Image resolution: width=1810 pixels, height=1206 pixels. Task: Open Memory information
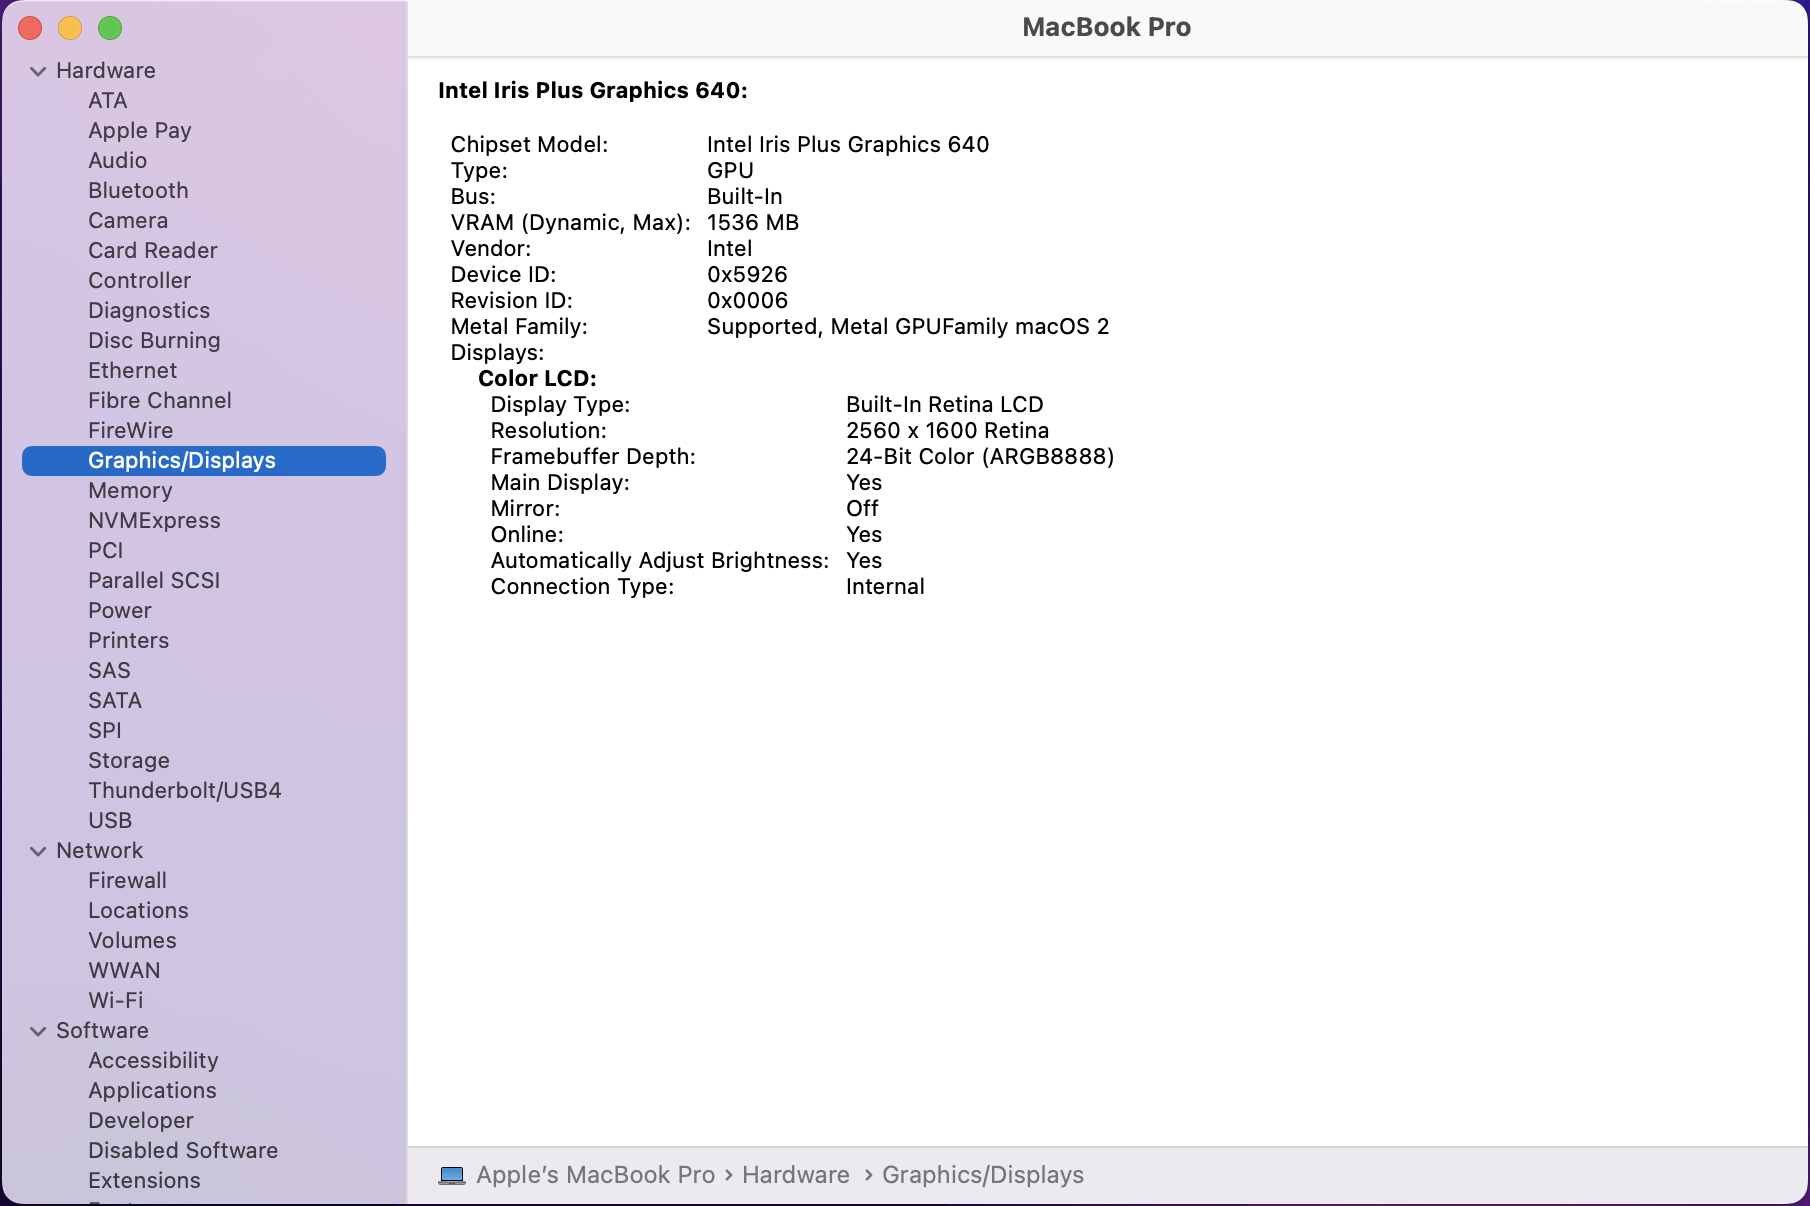coord(130,491)
